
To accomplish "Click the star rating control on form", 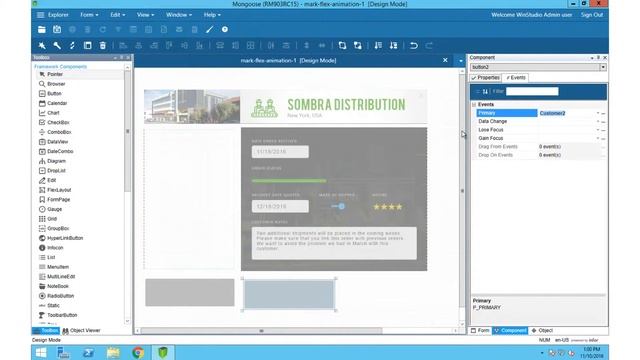I will 387,207.
